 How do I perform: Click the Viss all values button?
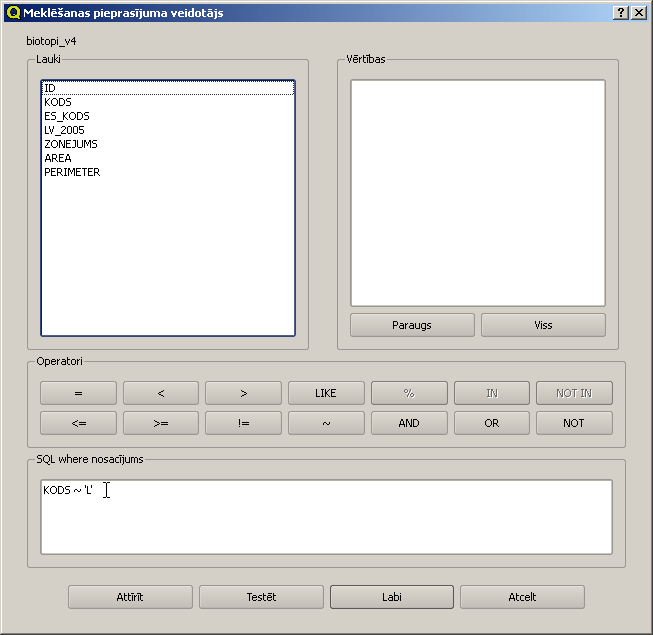[x=543, y=325]
